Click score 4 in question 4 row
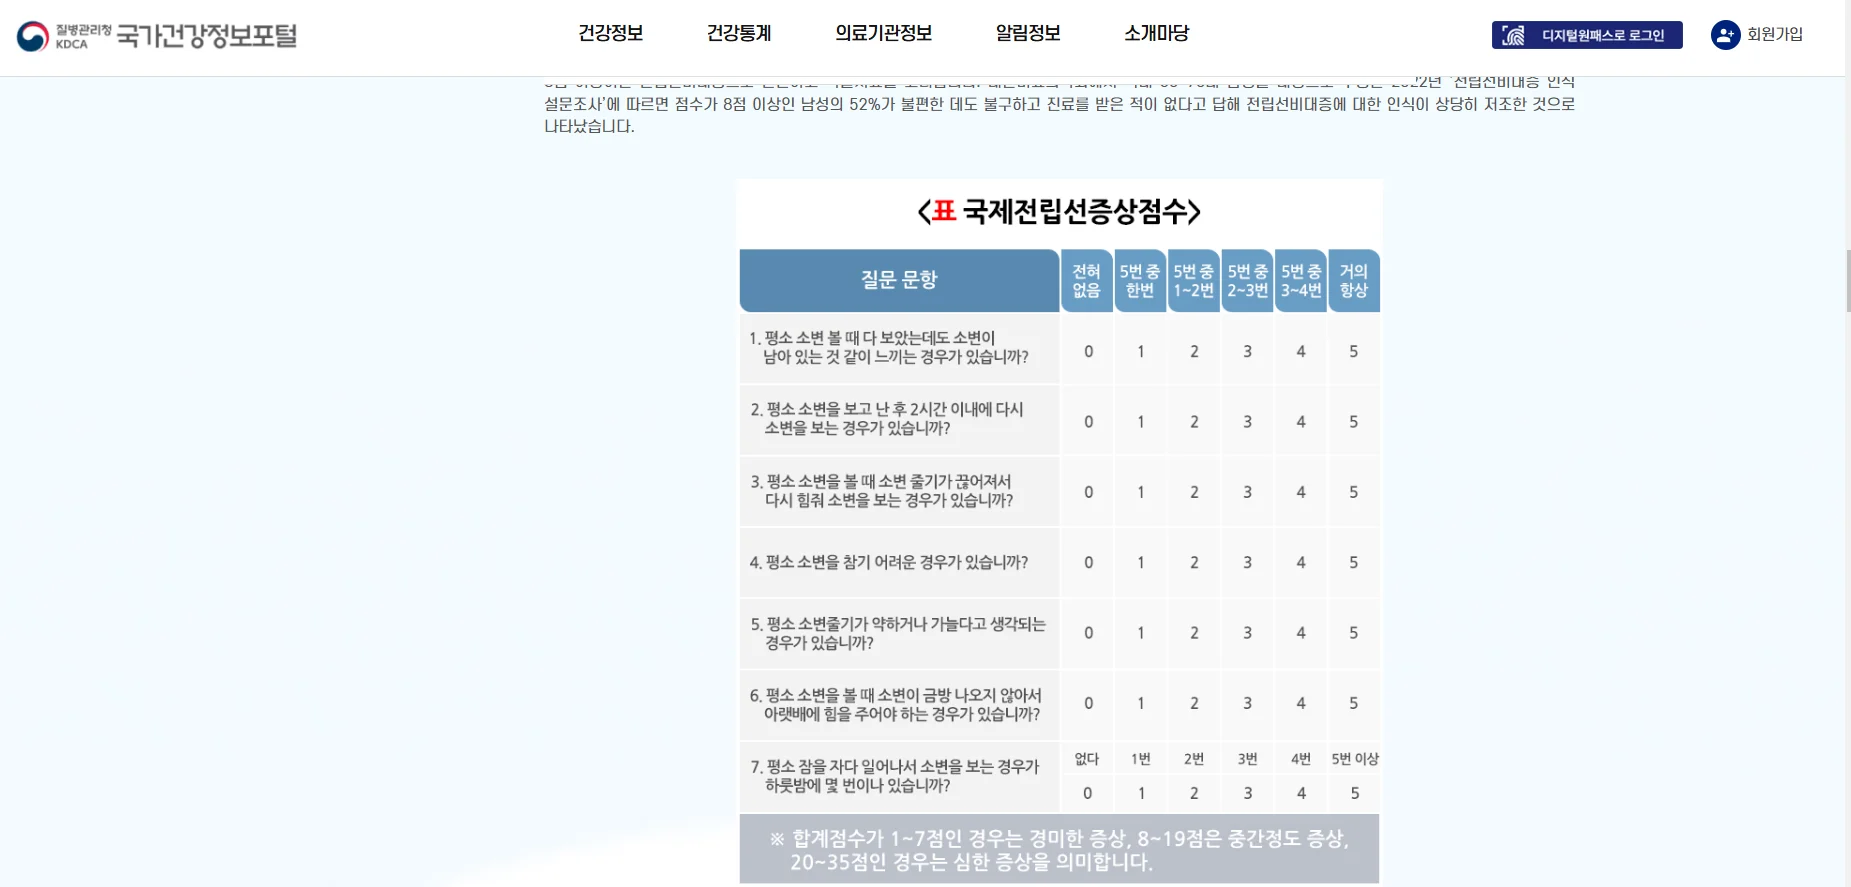 tap(1301, 563)
